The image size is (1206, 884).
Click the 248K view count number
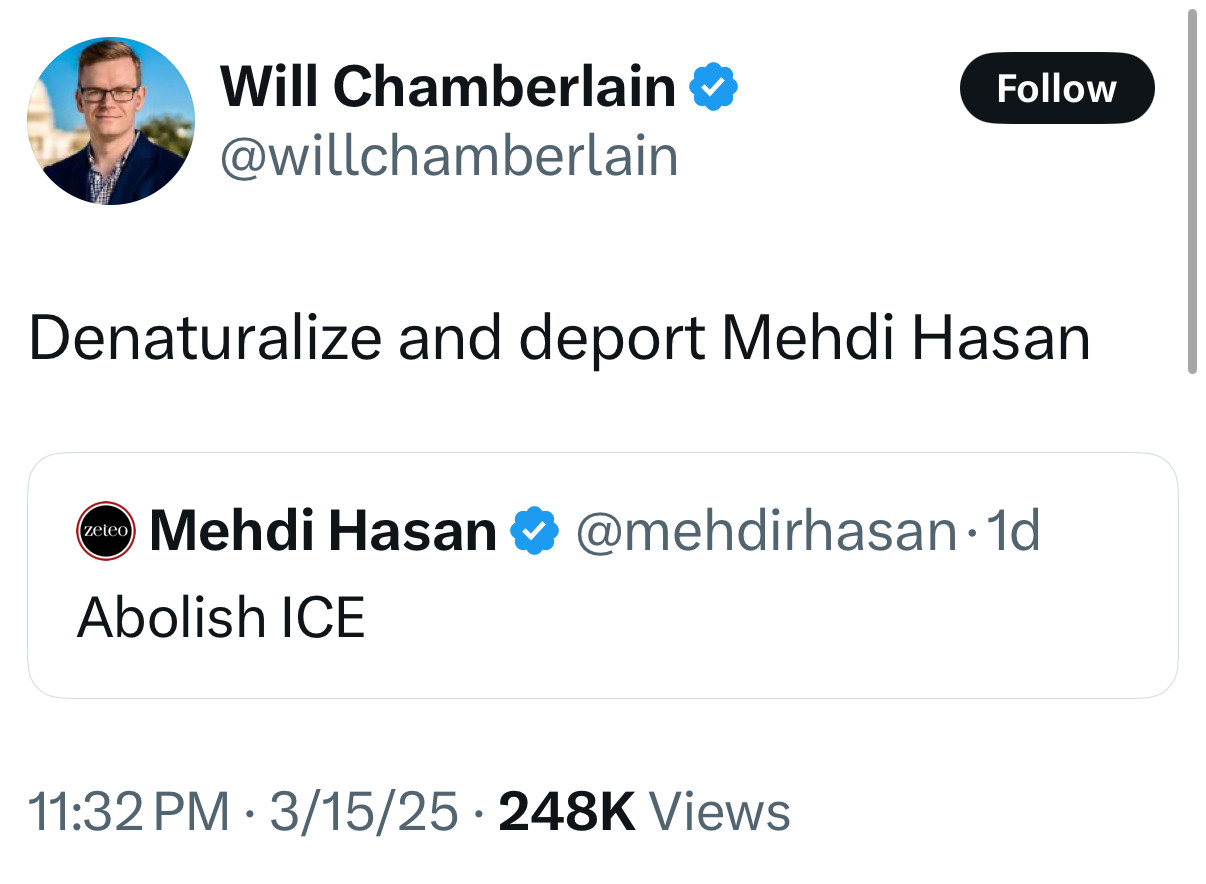(x=566, y=811)
